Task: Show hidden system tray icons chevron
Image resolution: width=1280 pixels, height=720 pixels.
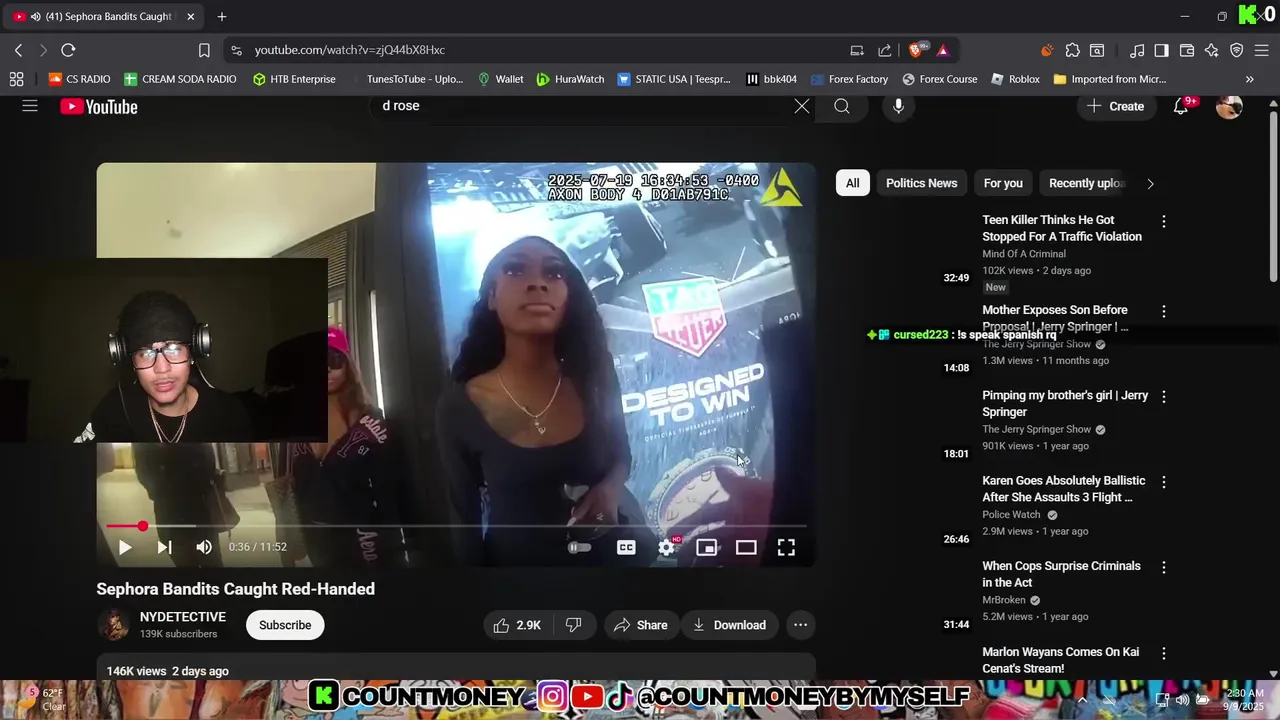Action: click(x=1082, y=699)
